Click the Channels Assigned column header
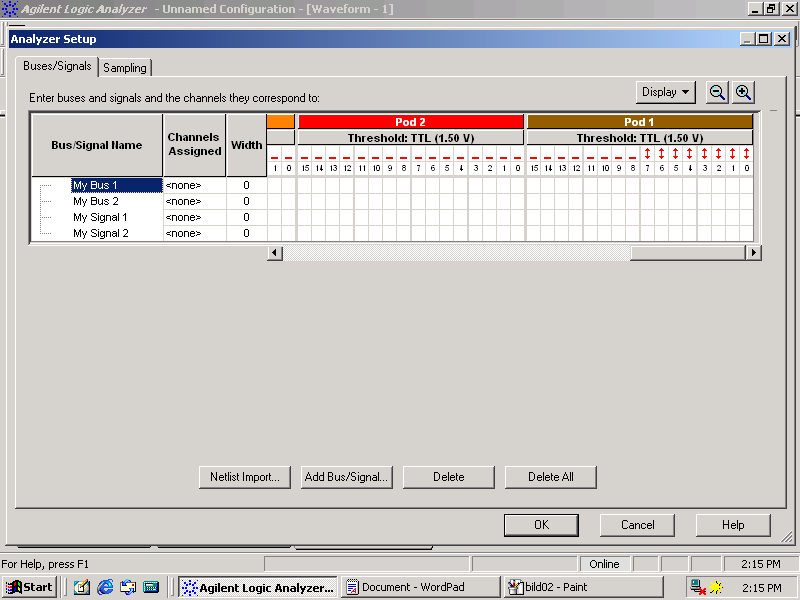 (194, 145)
